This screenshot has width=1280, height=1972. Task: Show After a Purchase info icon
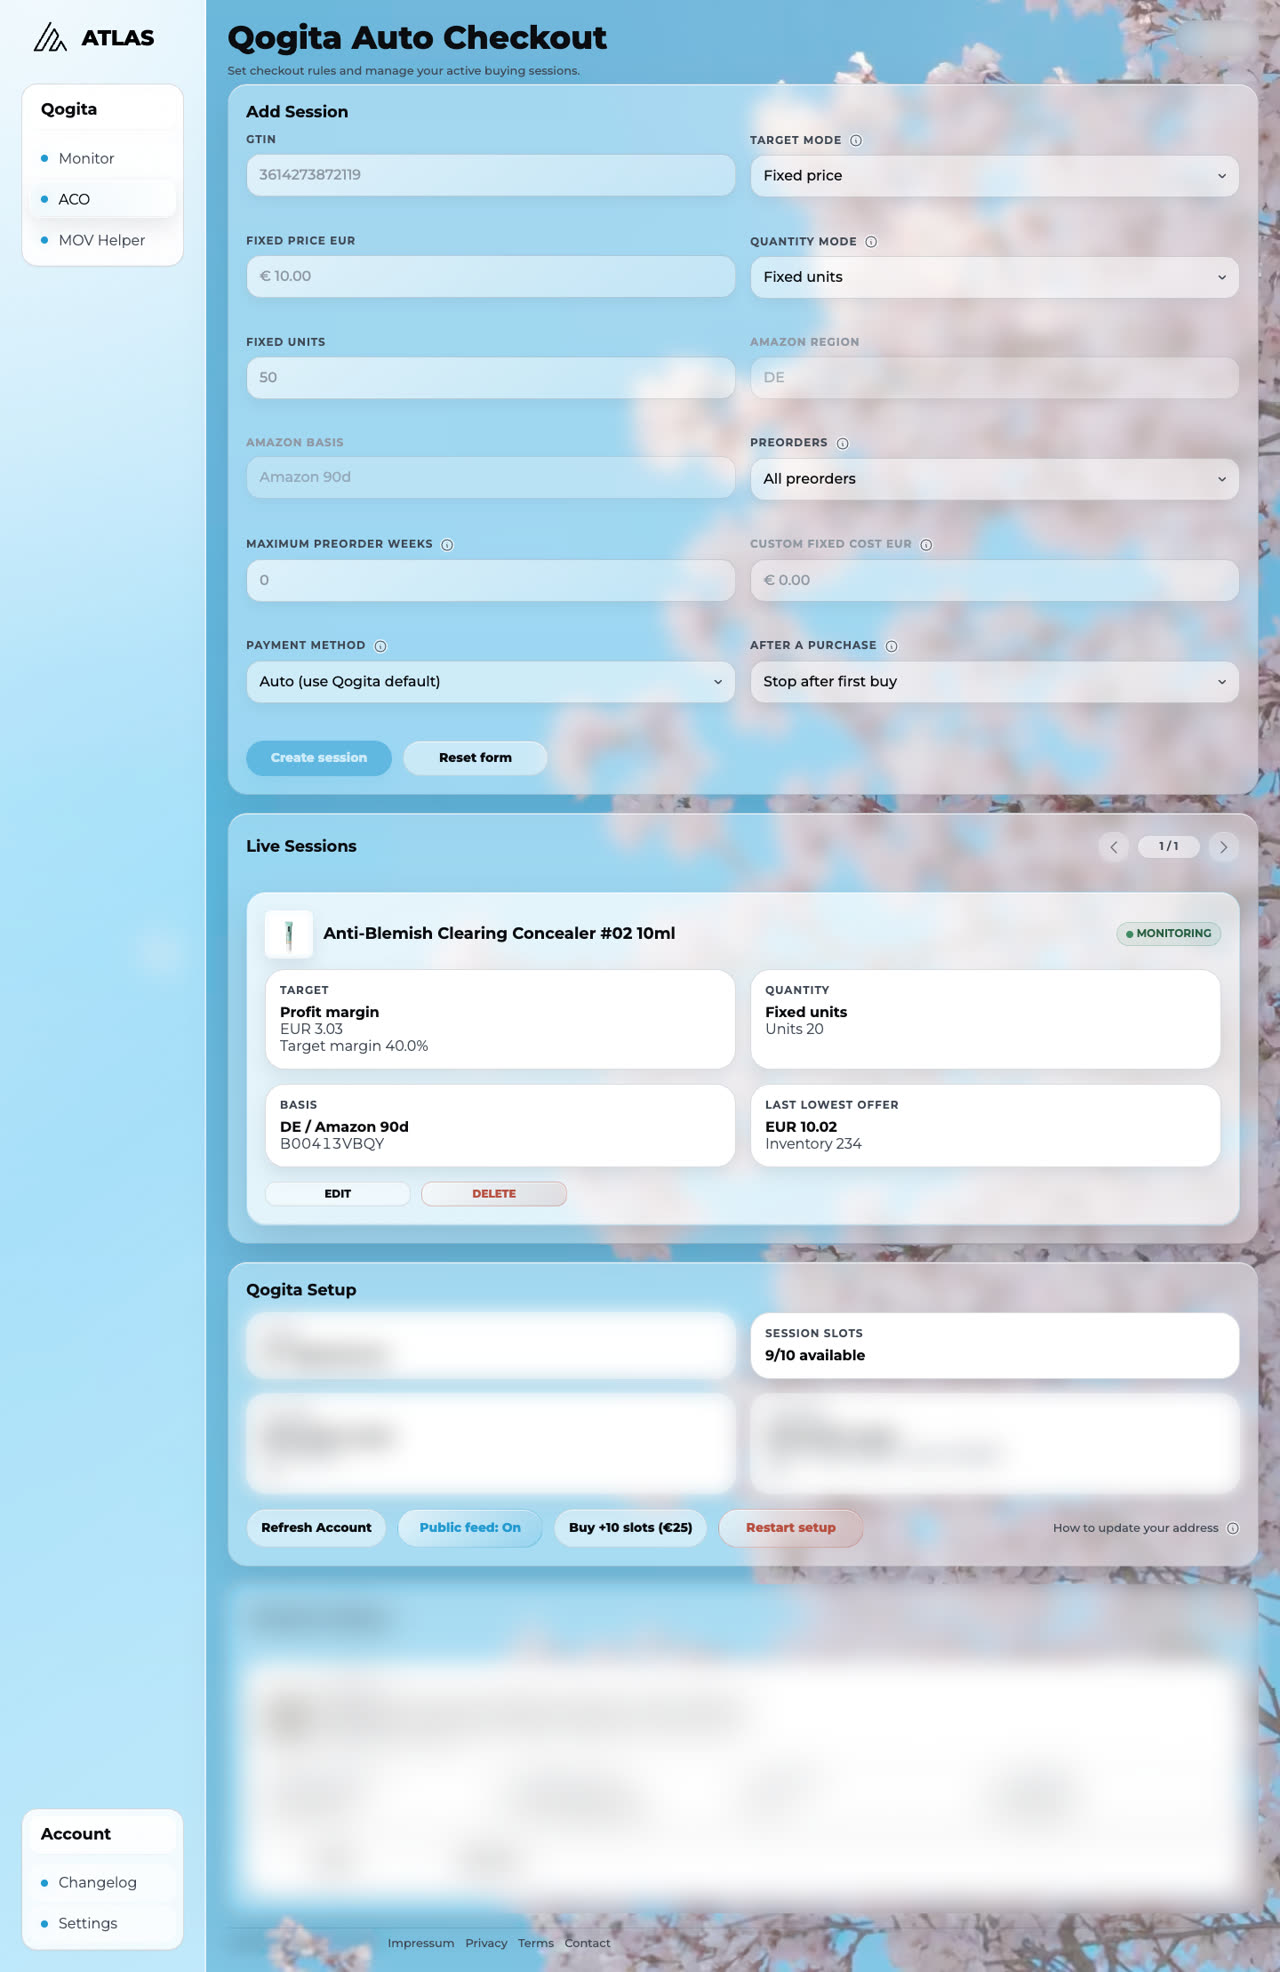point(891,646)
